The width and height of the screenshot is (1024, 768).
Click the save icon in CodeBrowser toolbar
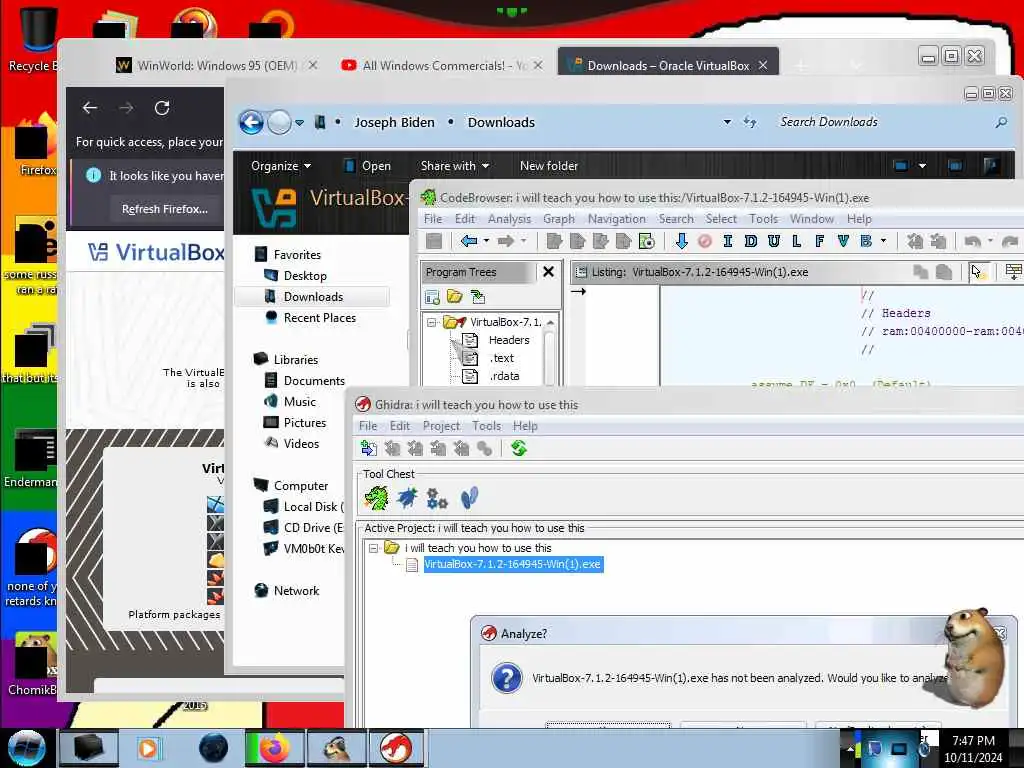pyautogui.click(x=434, y=241)
